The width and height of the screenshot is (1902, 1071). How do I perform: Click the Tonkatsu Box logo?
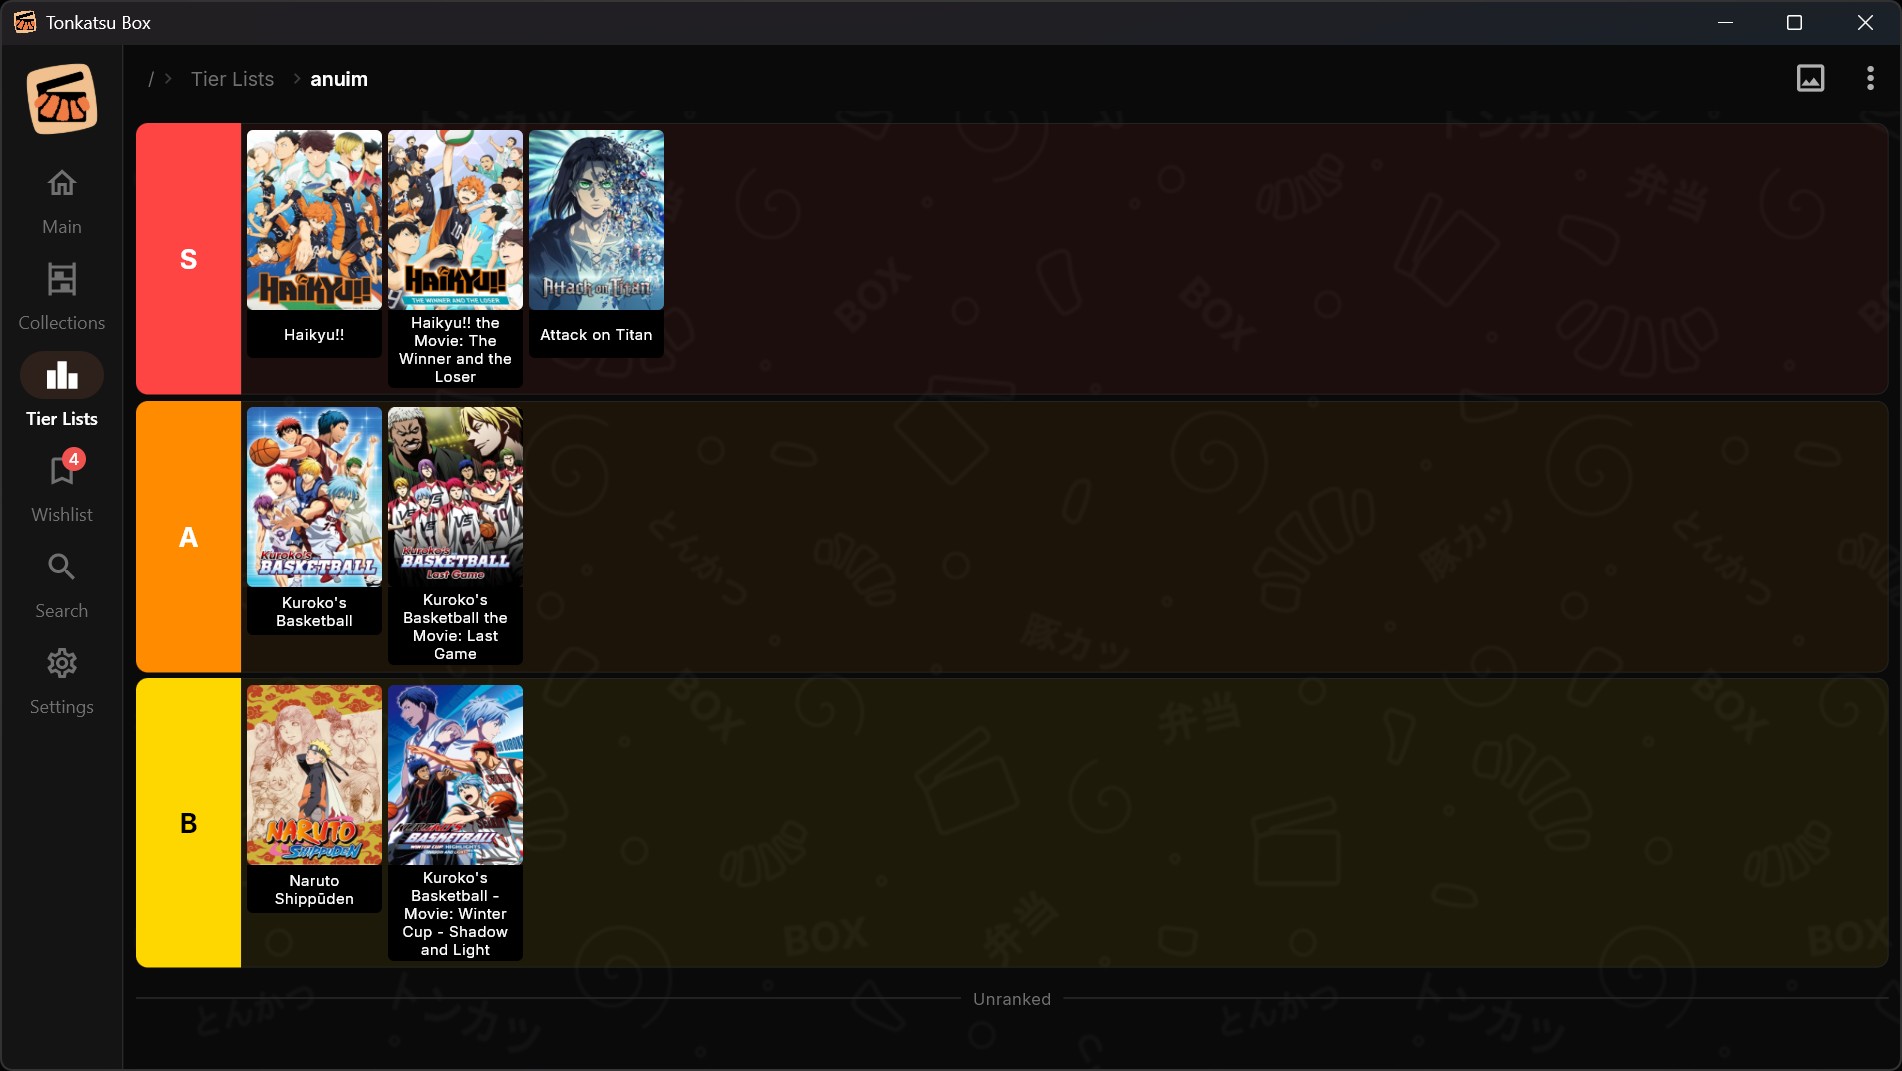(x=60, y=97)
